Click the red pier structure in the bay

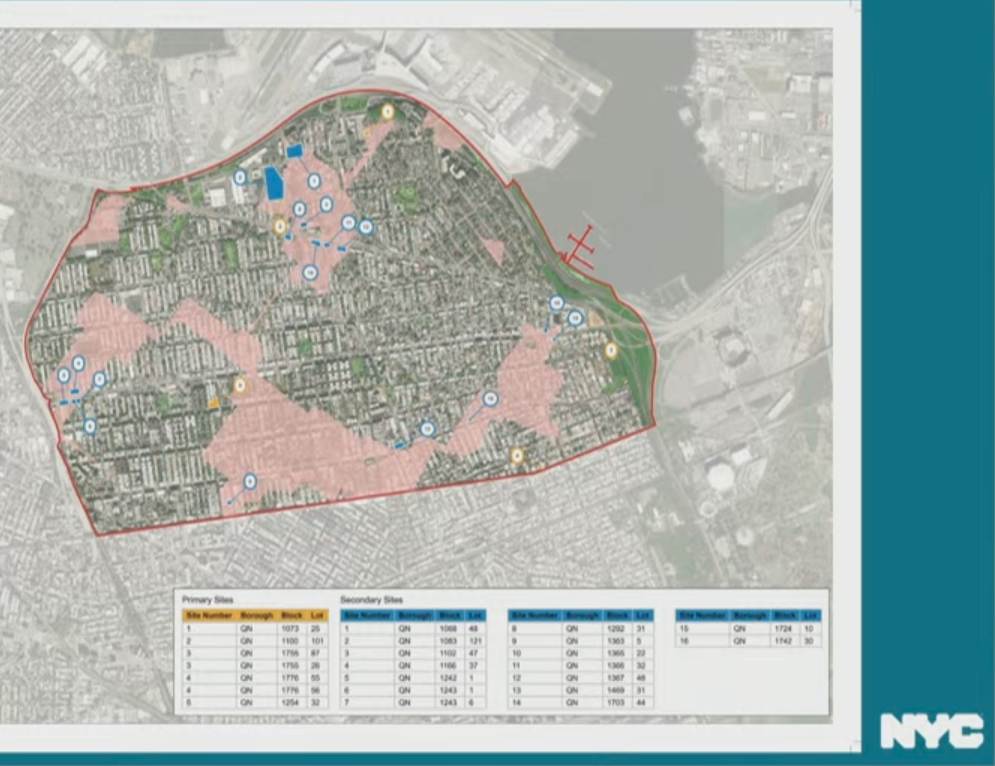coord(581,246)
